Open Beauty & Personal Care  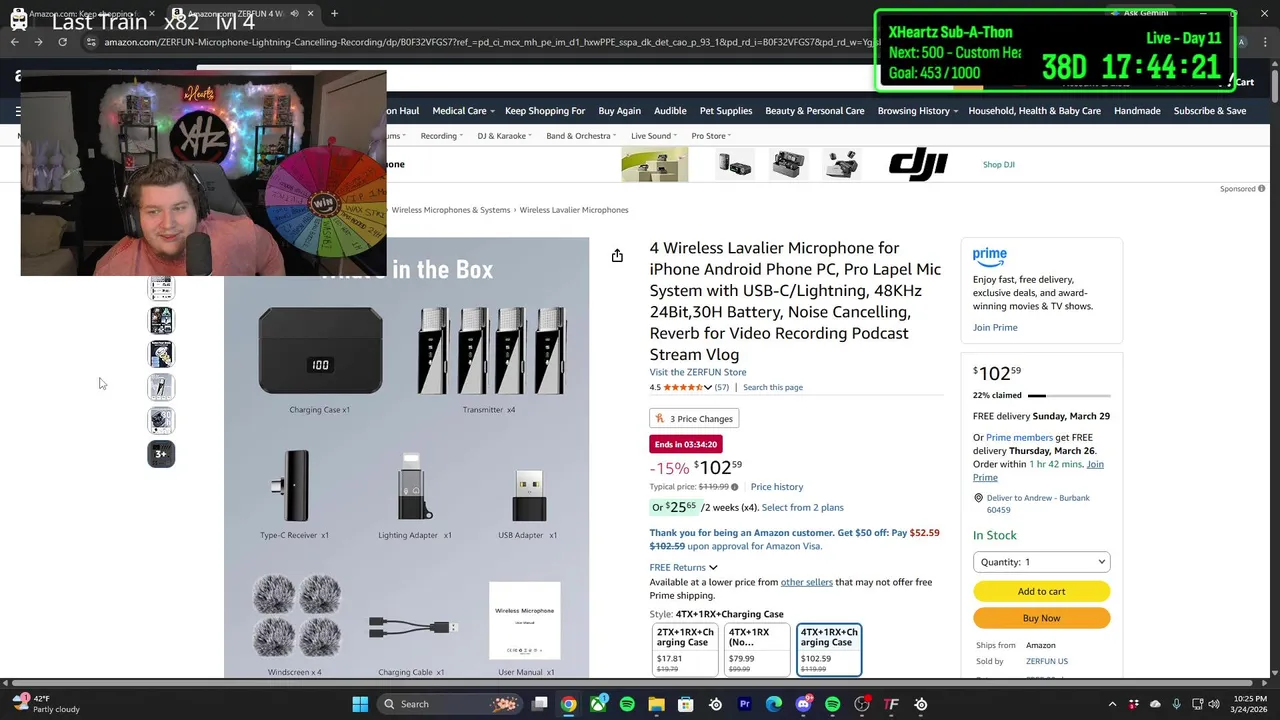coord(814,111)
